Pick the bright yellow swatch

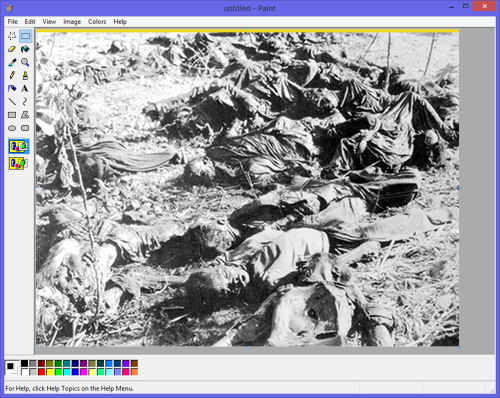click(50, 372)
